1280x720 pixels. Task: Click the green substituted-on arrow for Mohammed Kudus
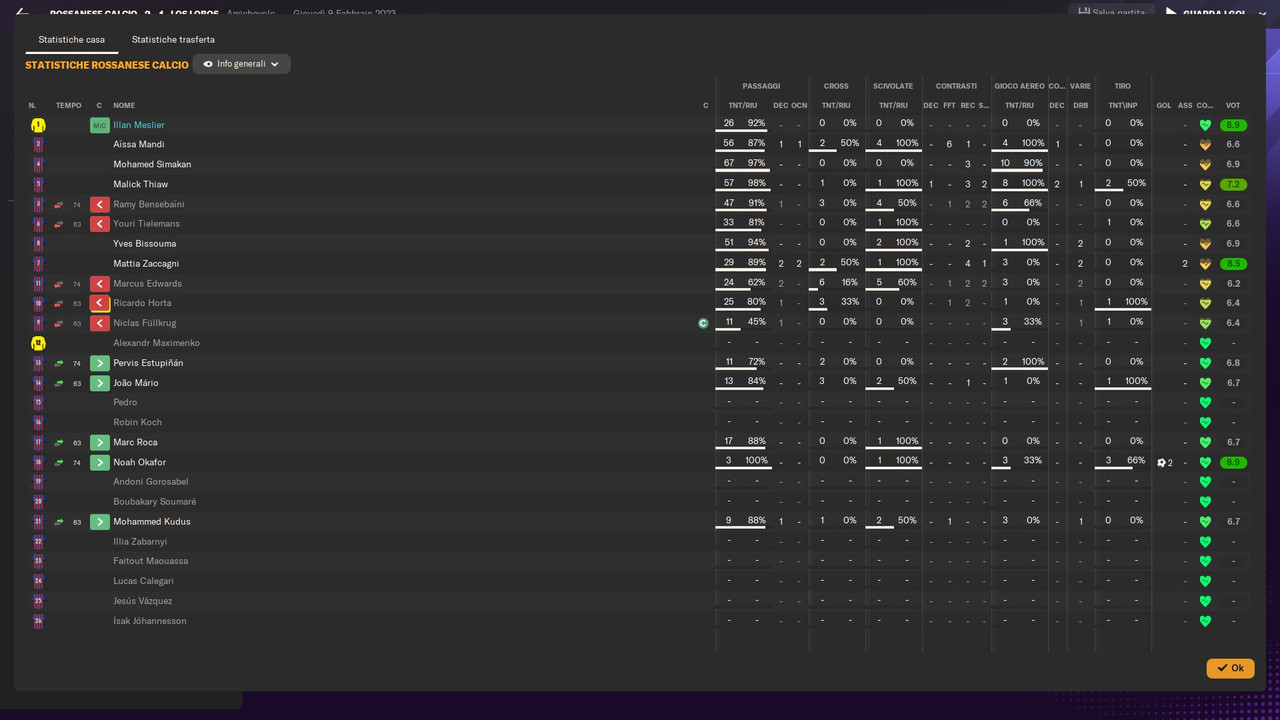99,522
